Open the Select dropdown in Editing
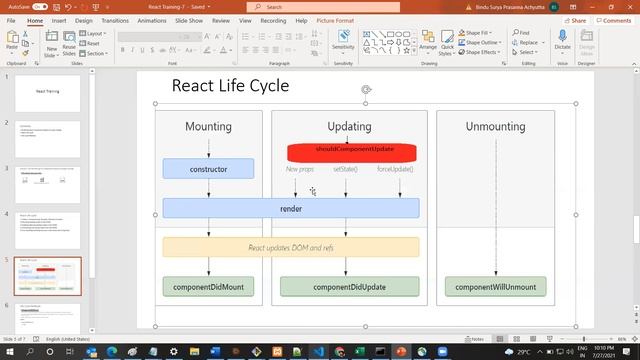 click(525, 52)
